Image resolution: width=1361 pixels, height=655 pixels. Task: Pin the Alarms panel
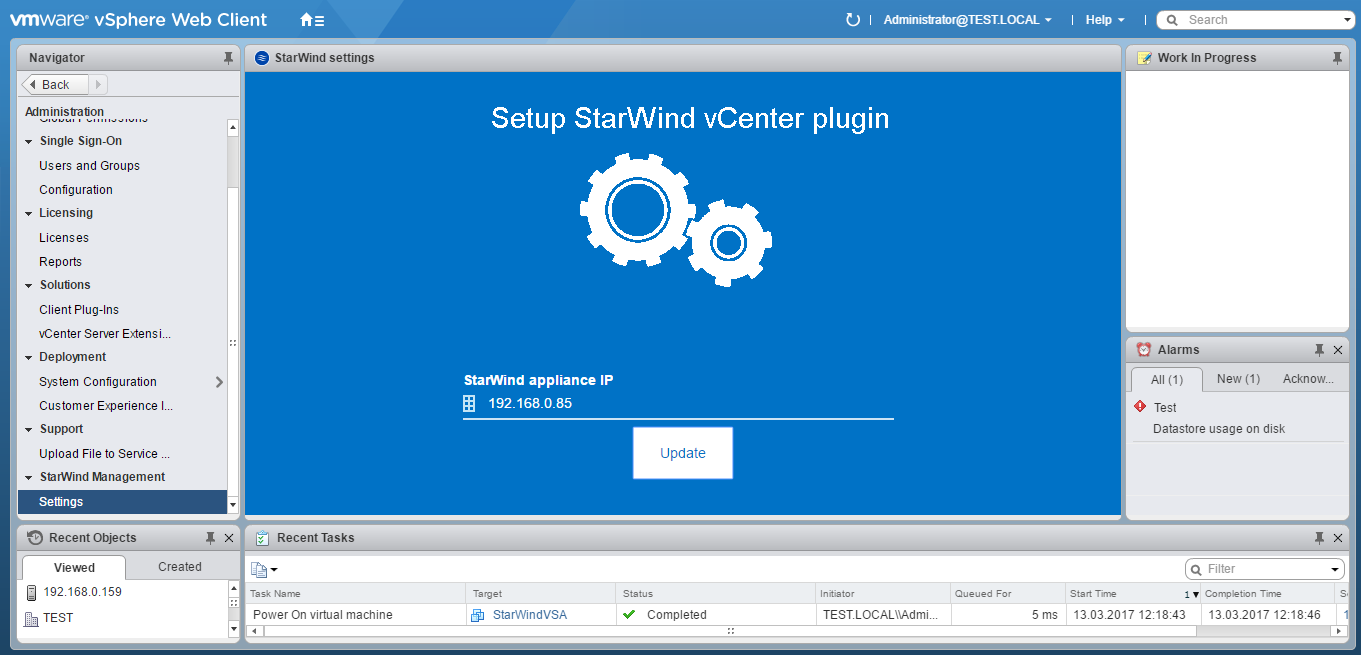[x=1319, y=350]
